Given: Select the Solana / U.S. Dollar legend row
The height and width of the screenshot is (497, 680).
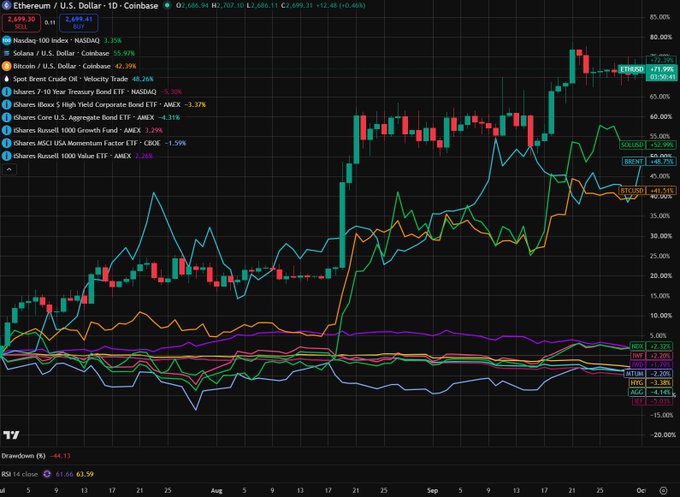Looking at the screenshot, I should click(x=68, y=53).
